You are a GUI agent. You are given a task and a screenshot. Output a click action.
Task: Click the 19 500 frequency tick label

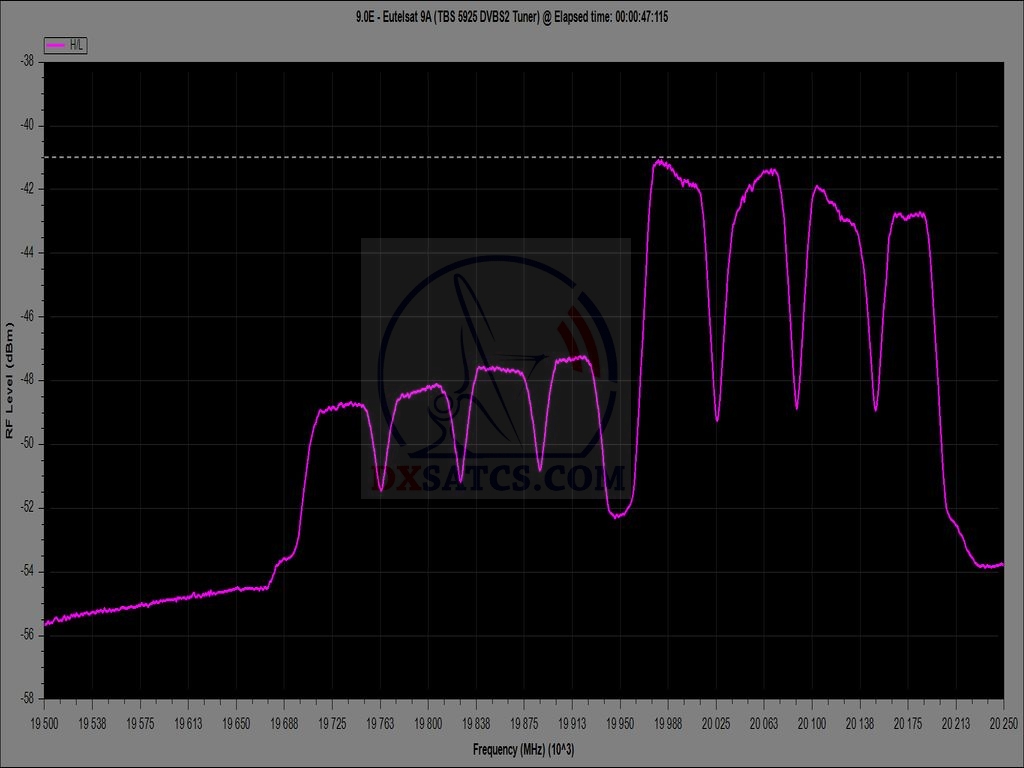(44, 721)
